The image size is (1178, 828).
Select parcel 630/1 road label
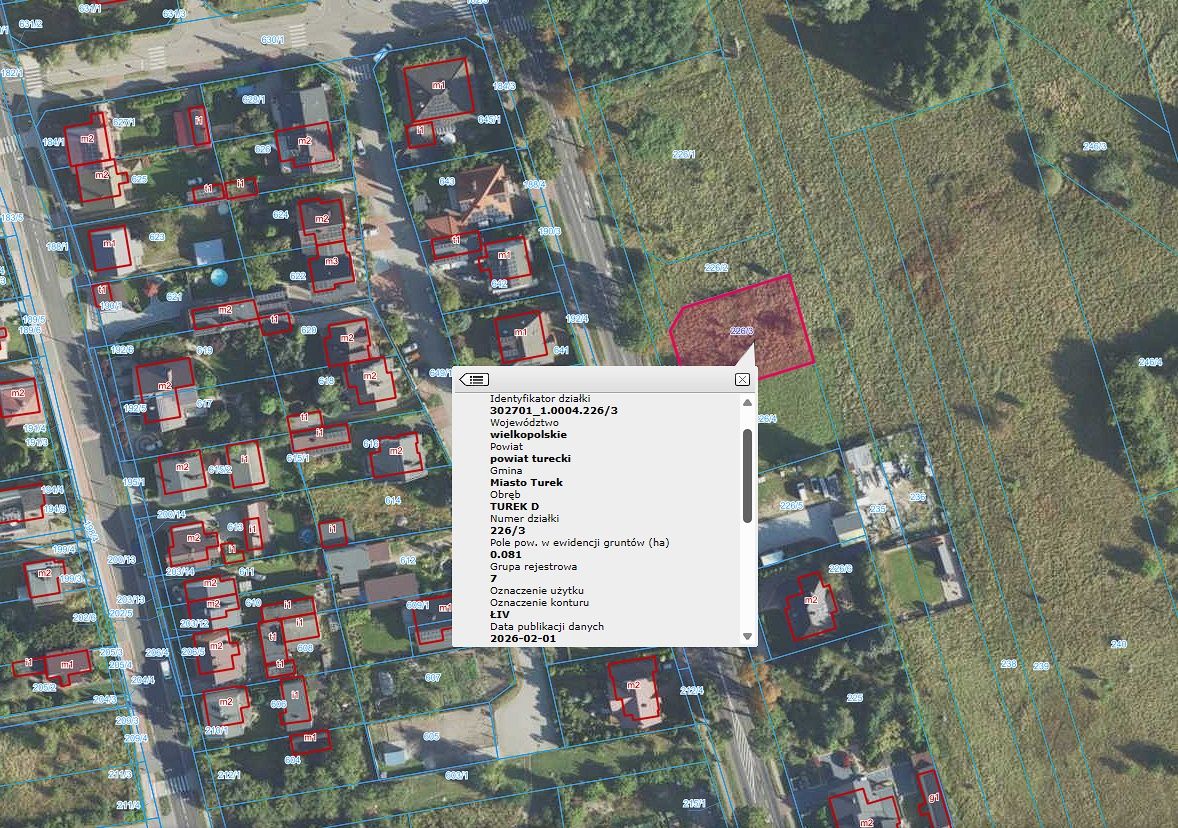(x=272, y=40)
